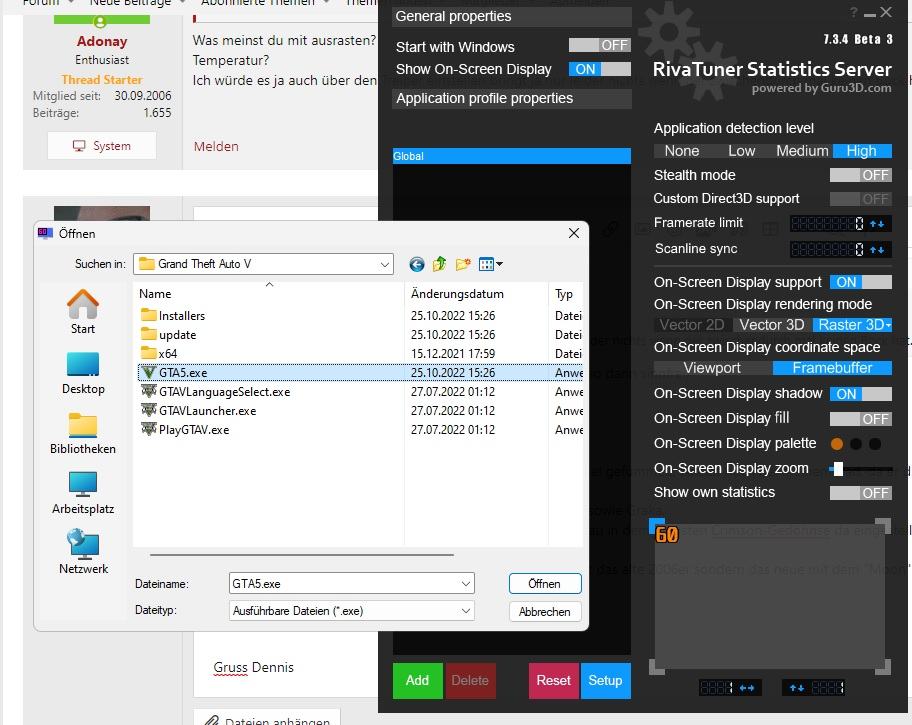This screenshot has height=725, width=912.
Task: Click vertical position arrows below OSD preview
Action: tap(797, 688)
